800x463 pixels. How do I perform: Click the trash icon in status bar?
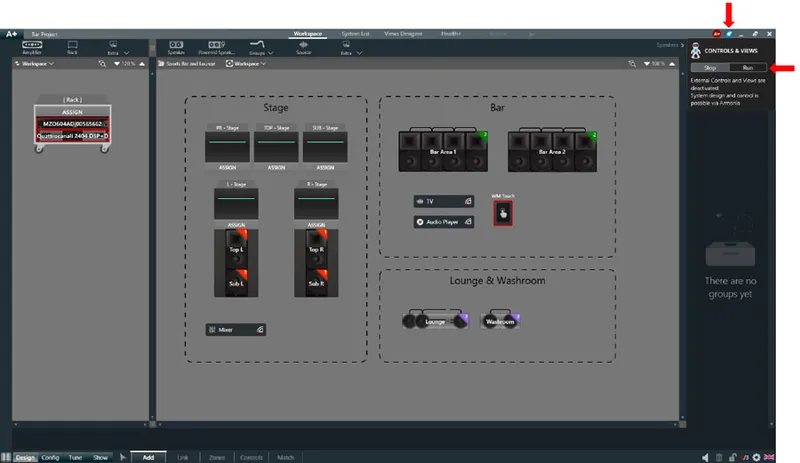pyautogui.click(x=719, y=457)
